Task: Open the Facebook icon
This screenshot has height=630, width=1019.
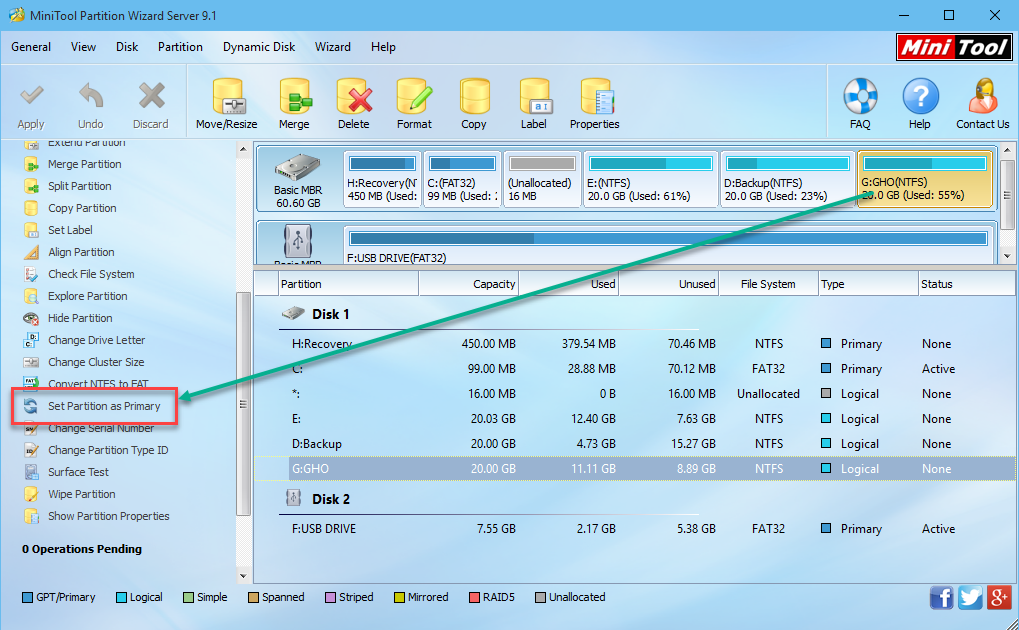Action: (941, 597)
